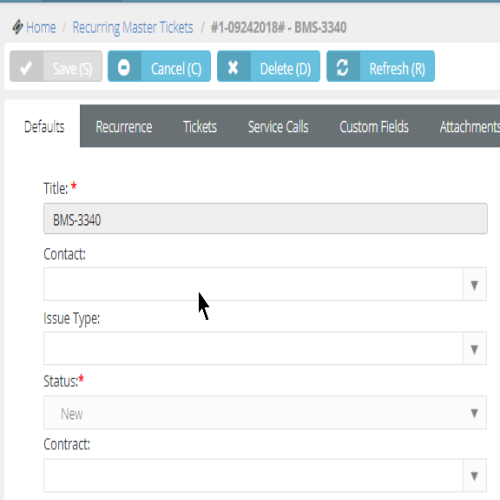This screenshot has width=500, height=500.
Task: Click the minus-circle icon on Cancel
Action: [x=124, y=68]
